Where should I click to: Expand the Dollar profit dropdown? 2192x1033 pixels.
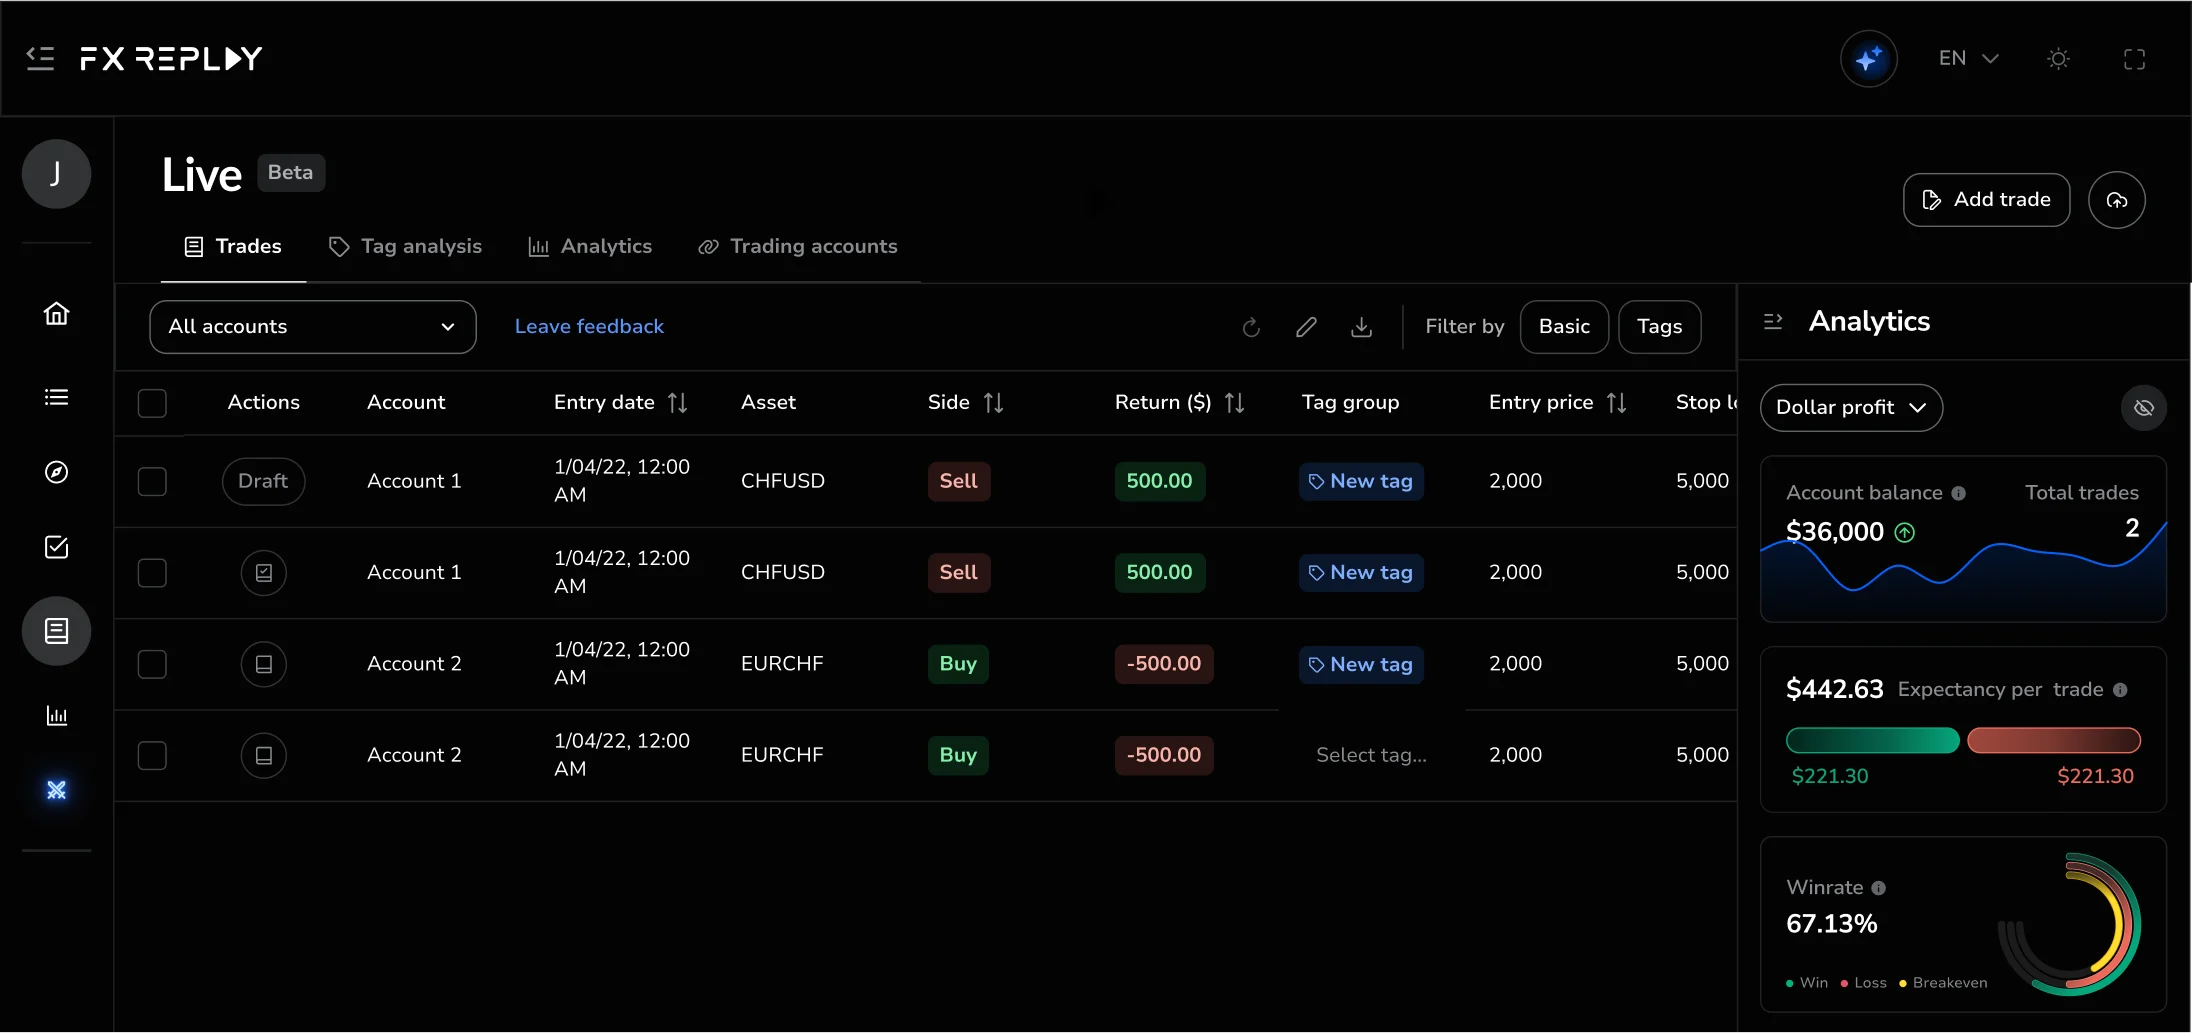(1851, 408)
